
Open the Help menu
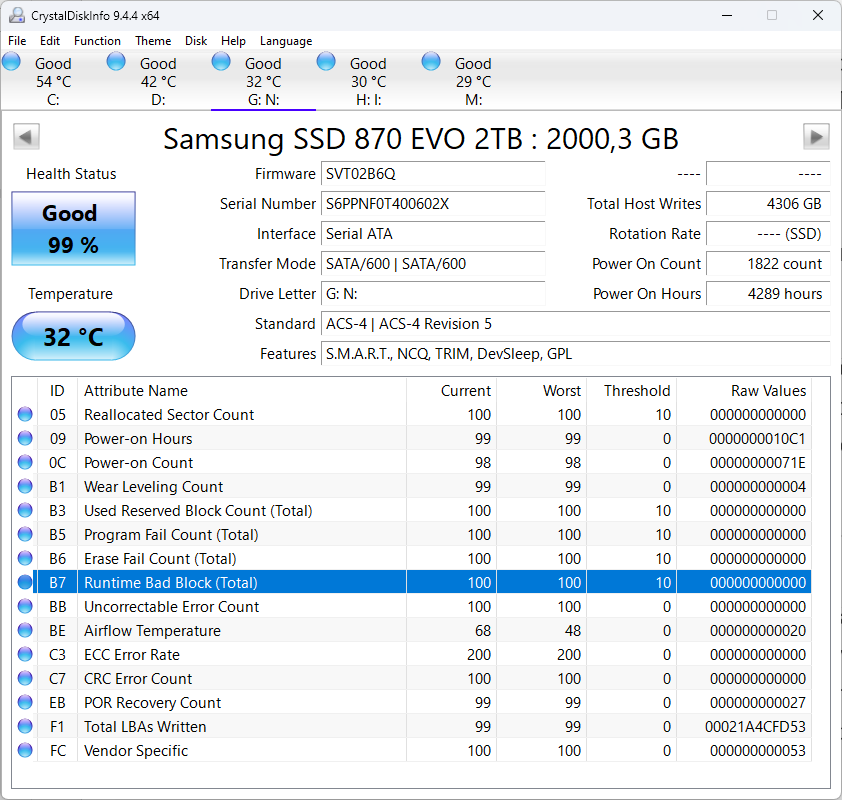click(x=233, y=41)
